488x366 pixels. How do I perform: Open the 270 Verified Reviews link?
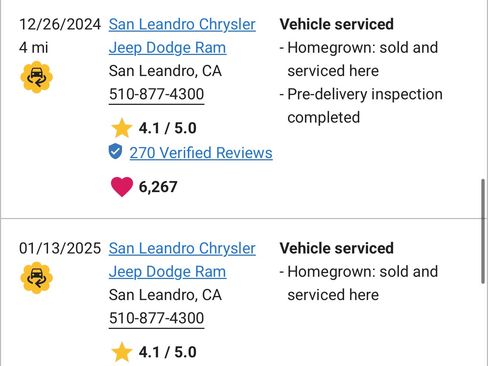pos(201,153)
